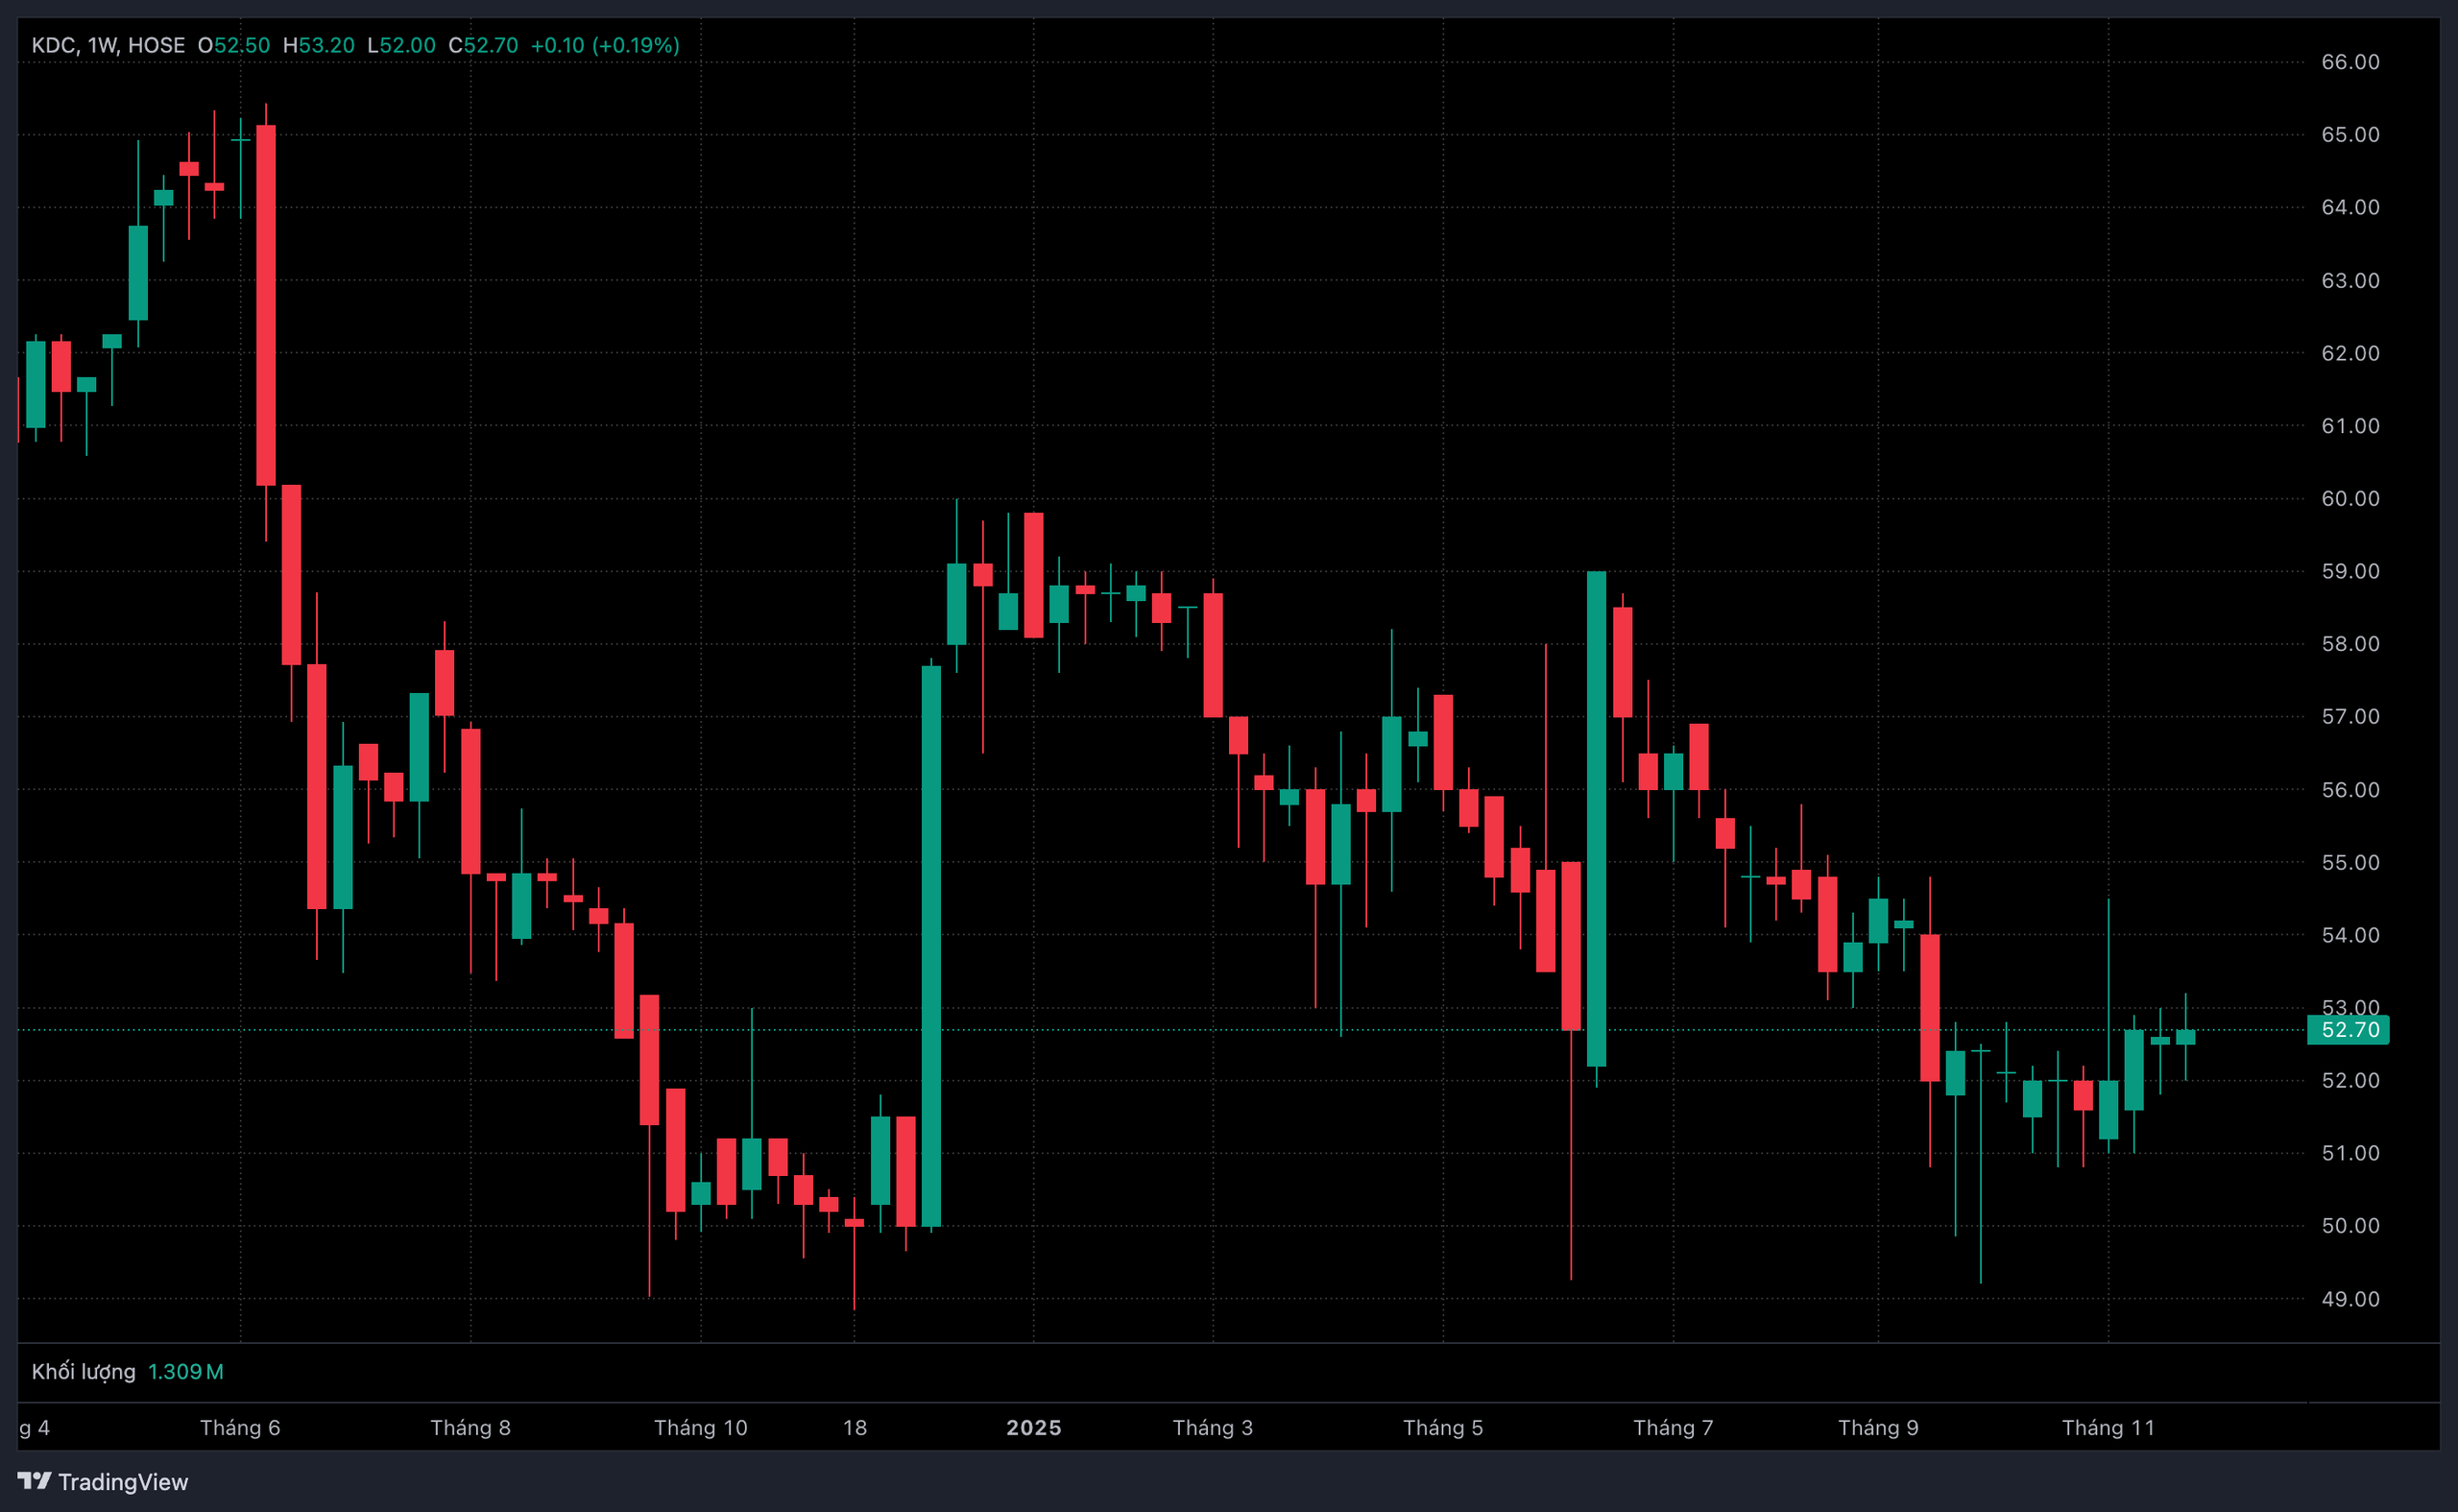
Task: Select the 2025 label on time axis
Action: (1033, 1427)
